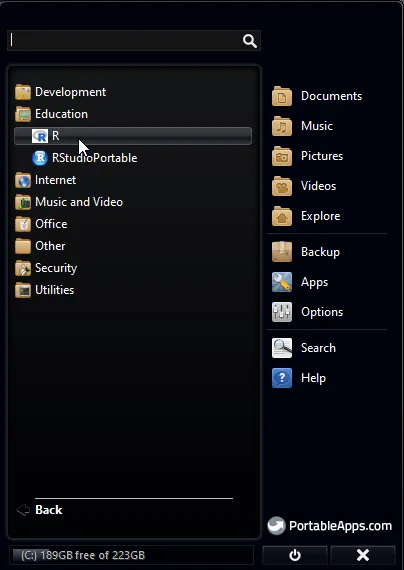Image resolution: width=404 pixels, height=570 pixels.
Task: Open the Apps wrench icon
Action: click(282, 282)
